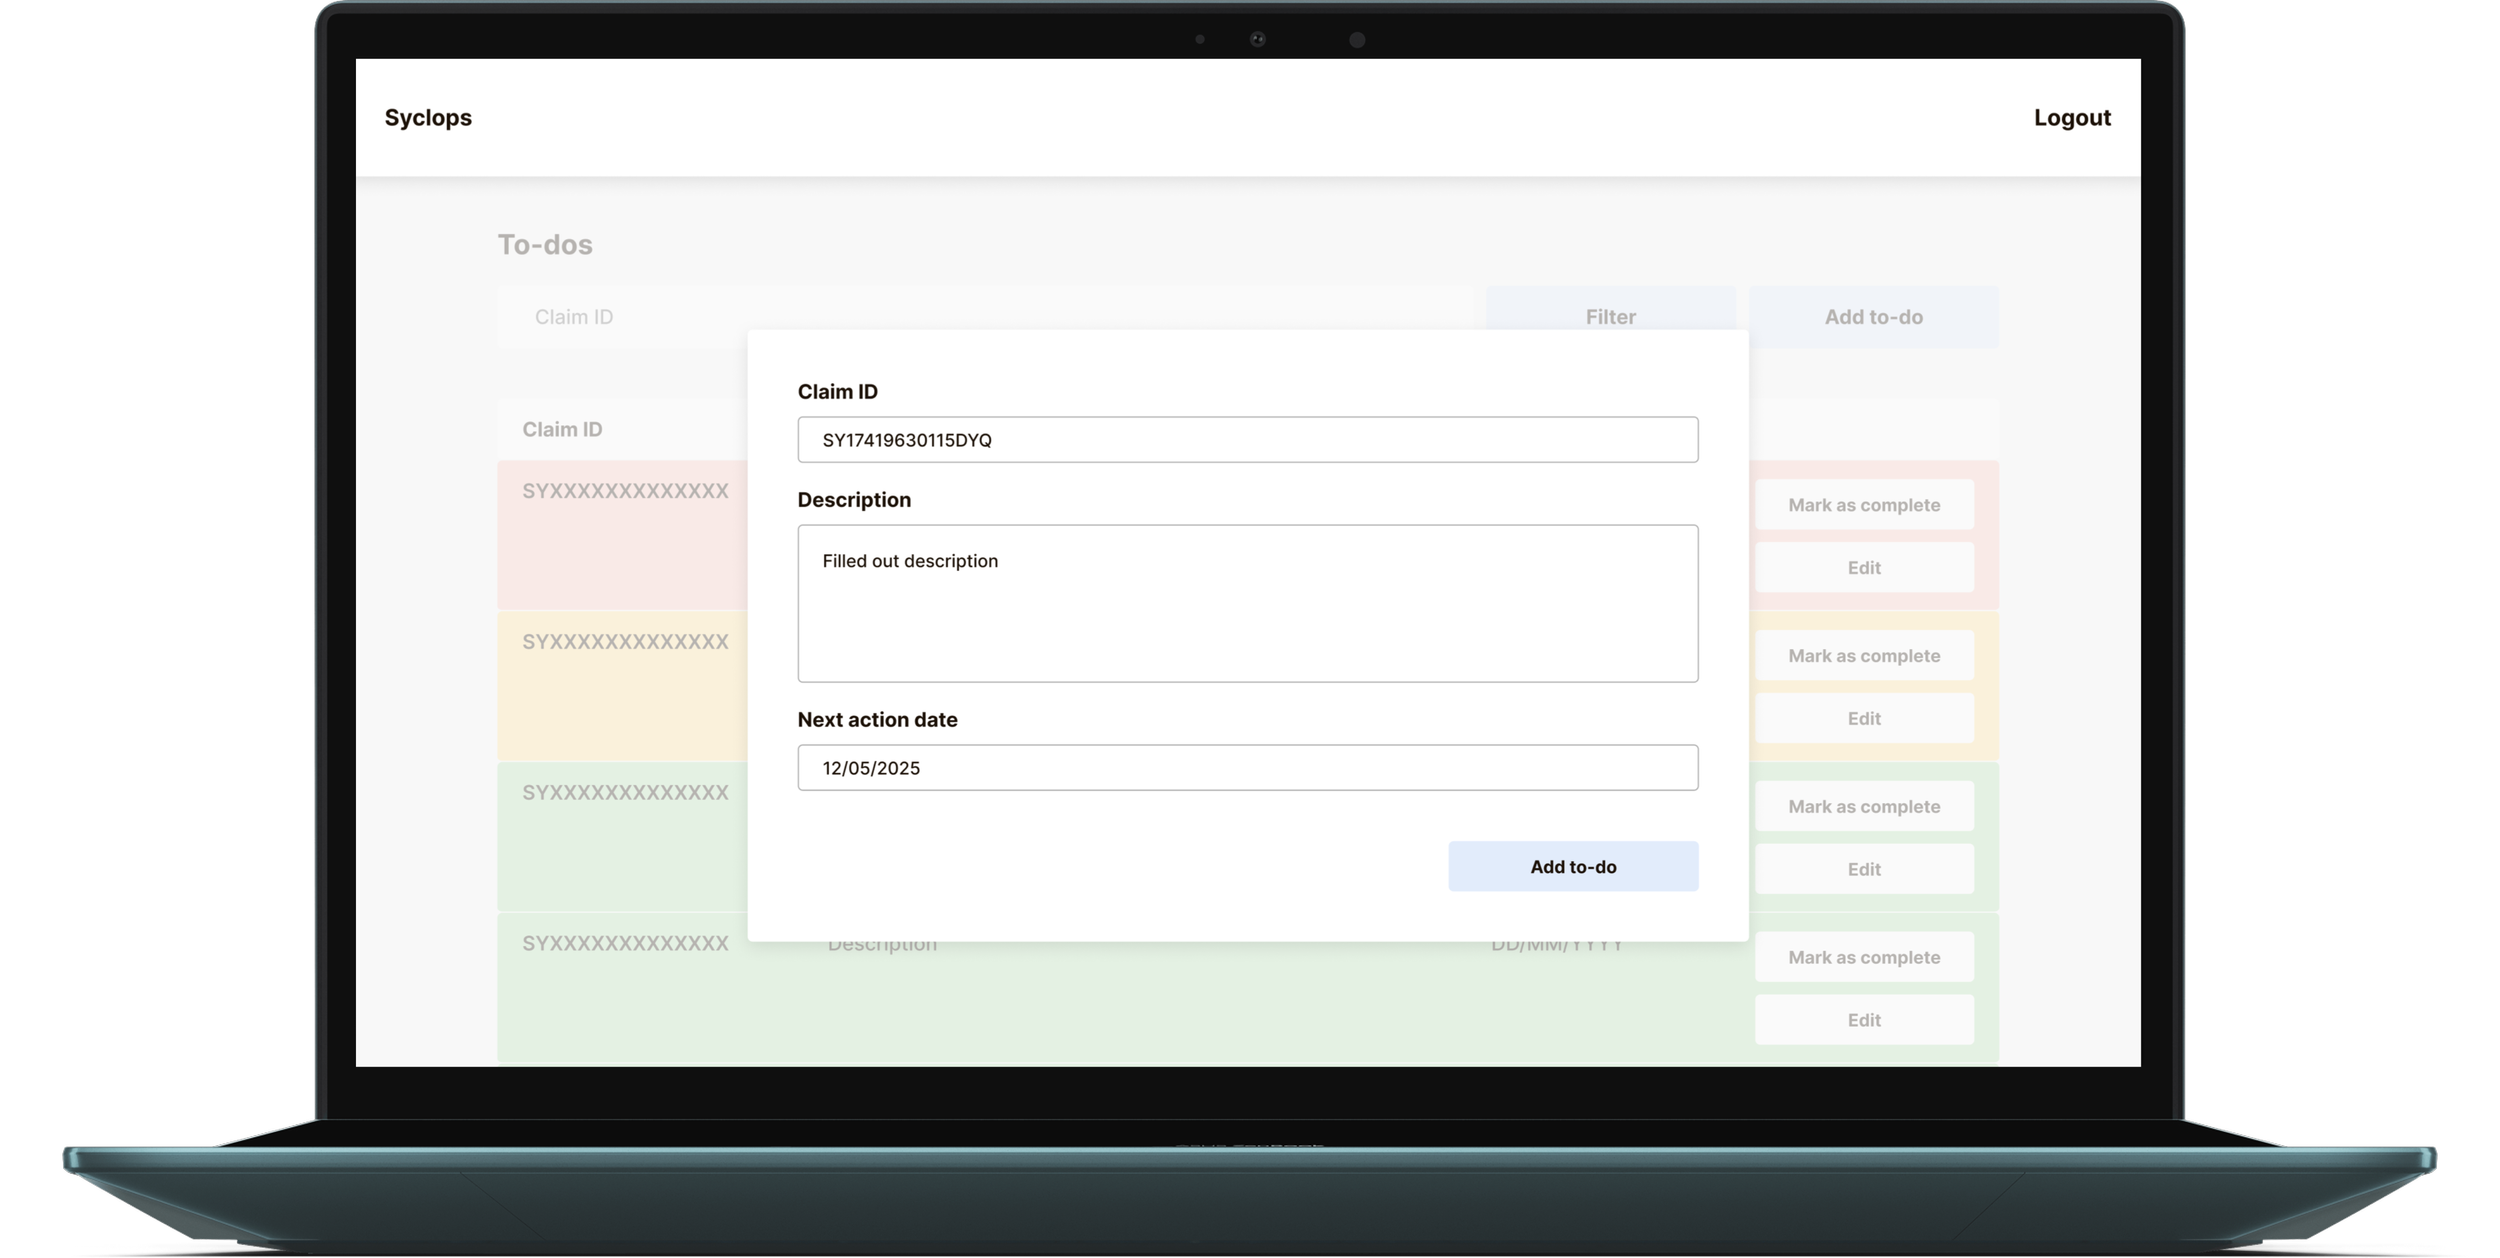This screenshot has width=2500, height=1258.
Task: Click the Syclops logo text
Action: (428, 117)
